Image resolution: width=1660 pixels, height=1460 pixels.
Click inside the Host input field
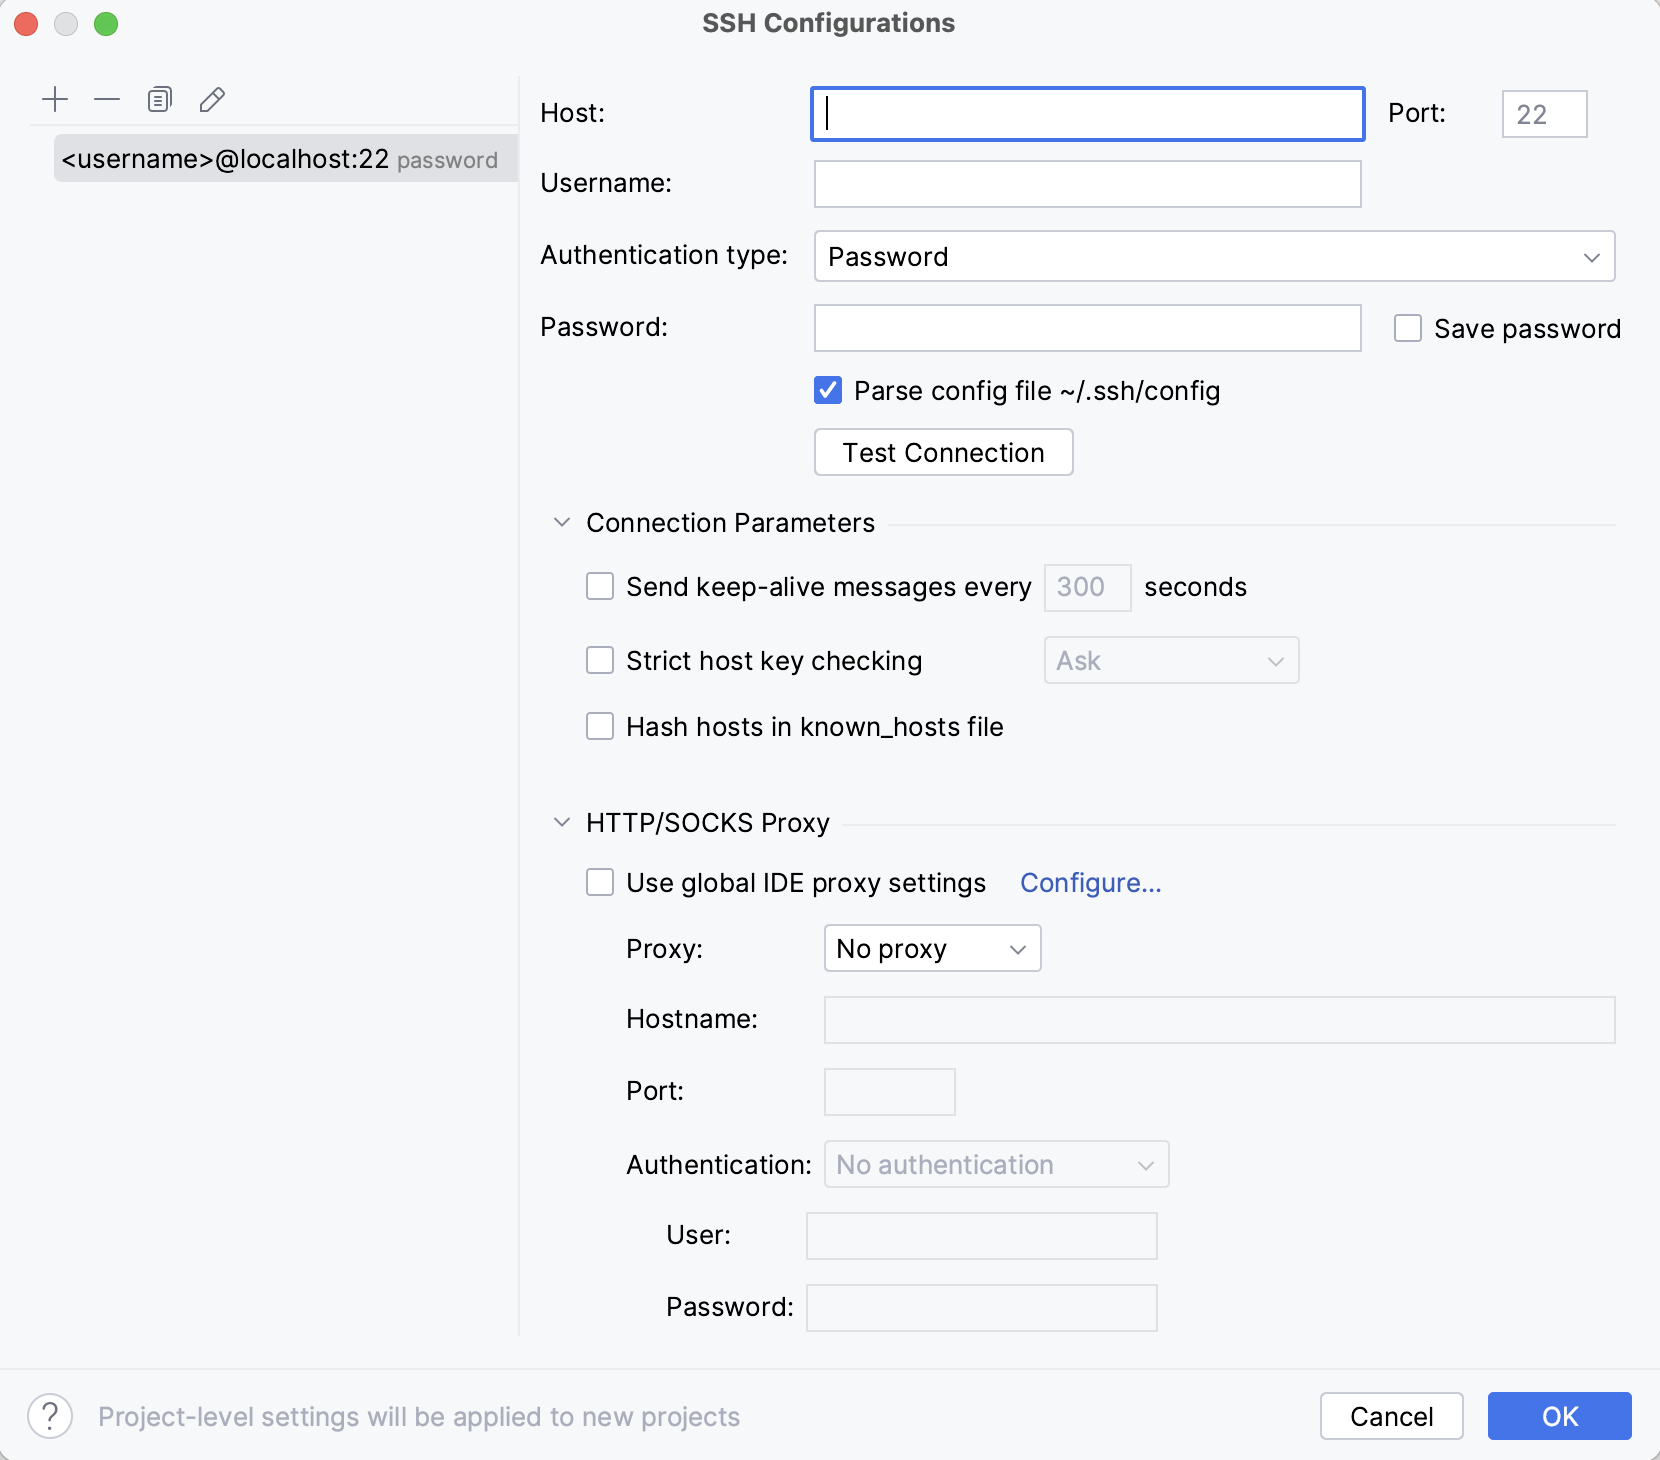click(x=1087, y=113)
